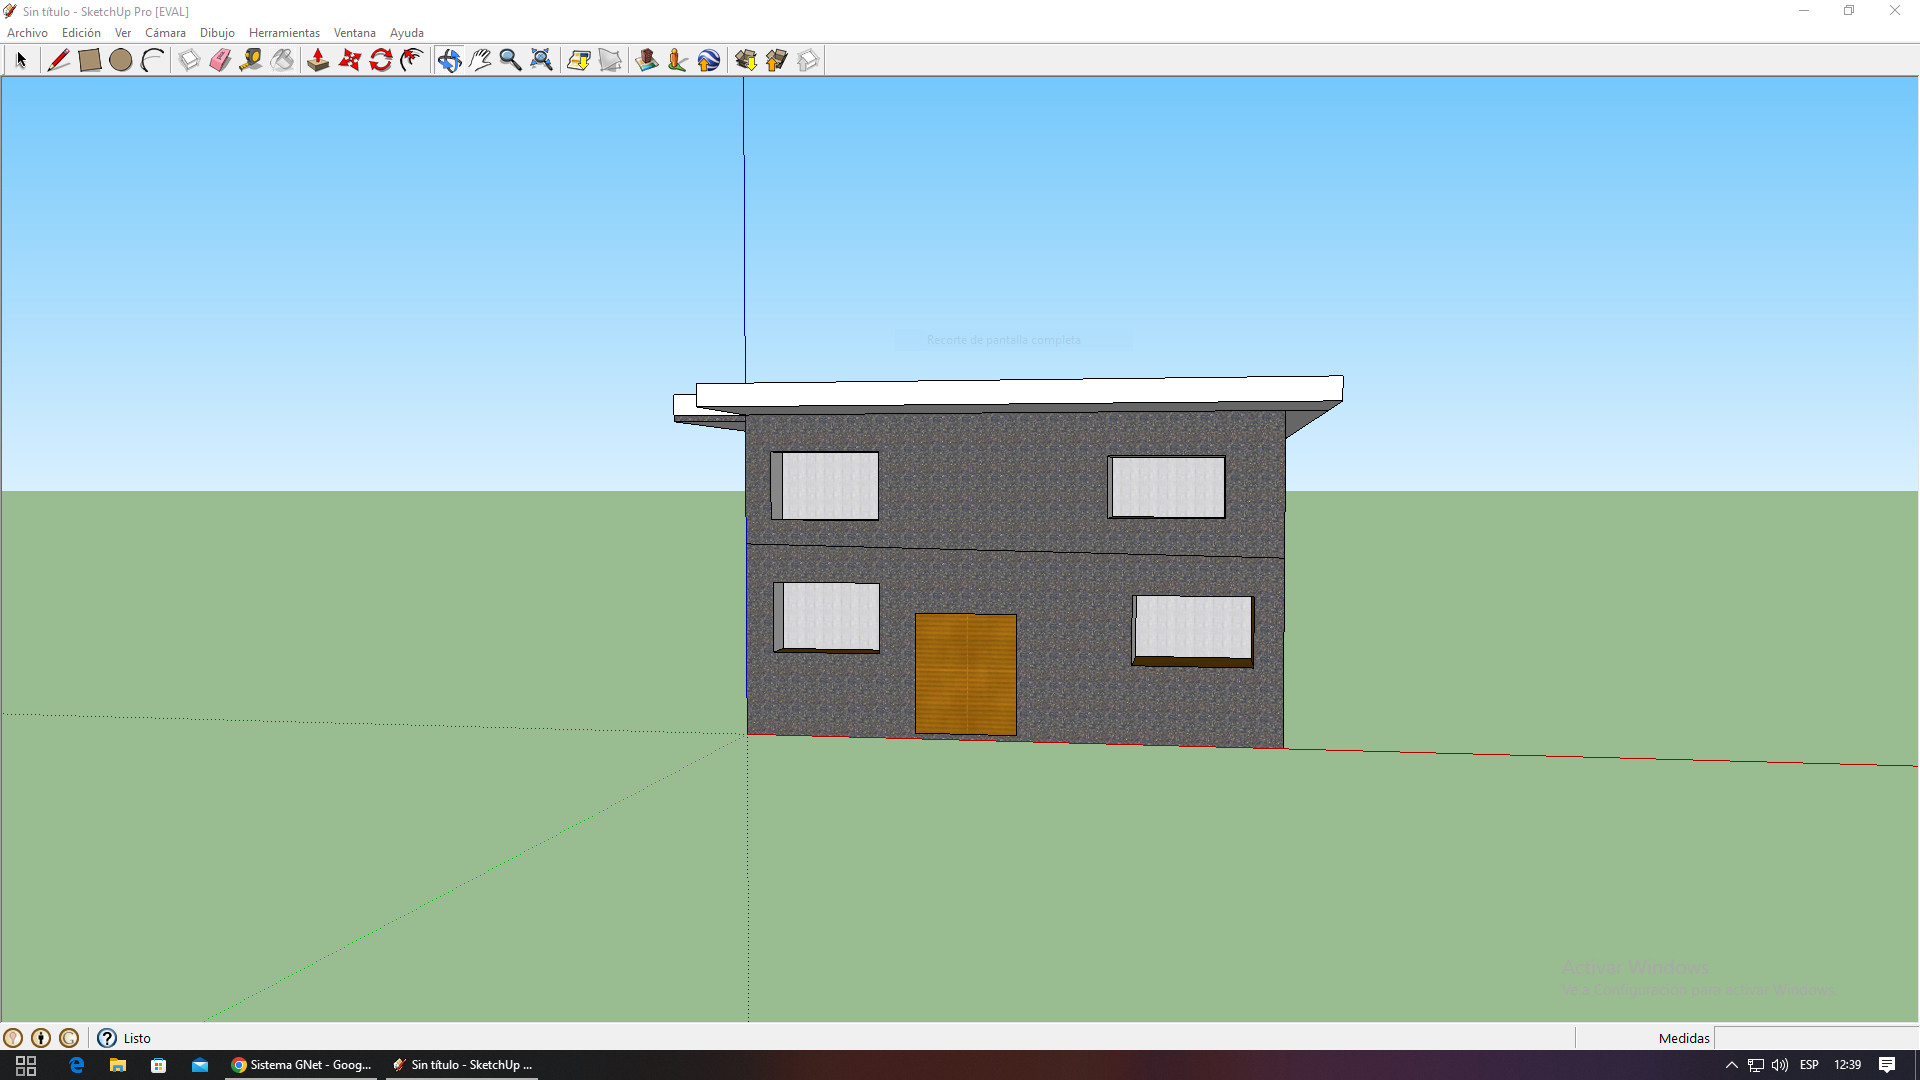
Task: Select the Rectangle drawing tool
Action: pos(89,60)
